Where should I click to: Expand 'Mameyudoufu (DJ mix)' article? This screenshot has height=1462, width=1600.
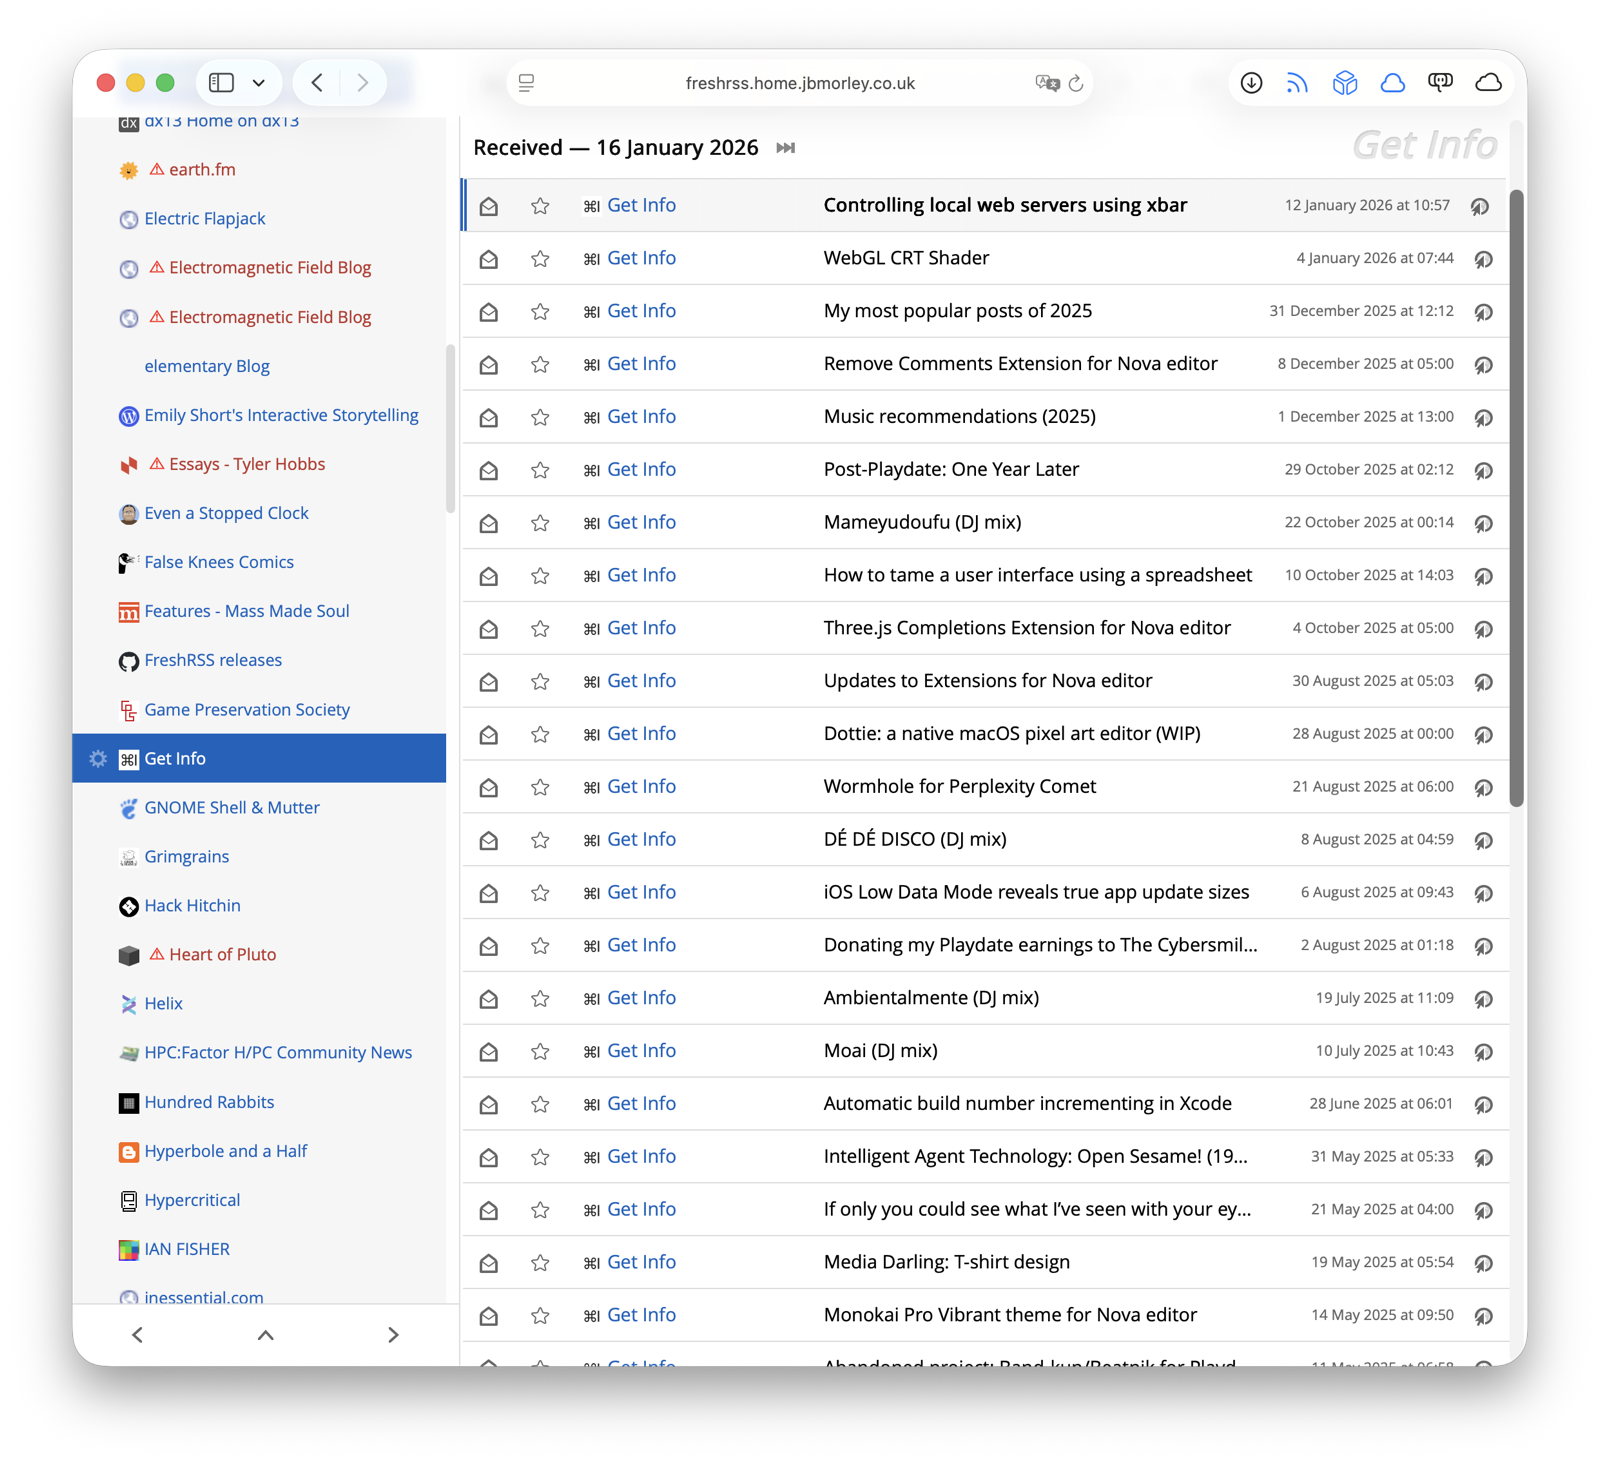click(922, 522)
